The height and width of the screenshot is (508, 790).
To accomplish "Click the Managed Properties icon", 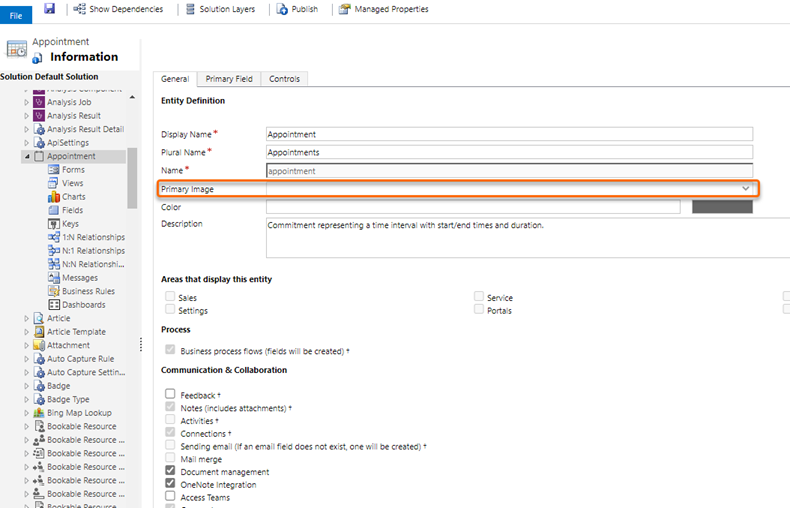I will point(345,9).
